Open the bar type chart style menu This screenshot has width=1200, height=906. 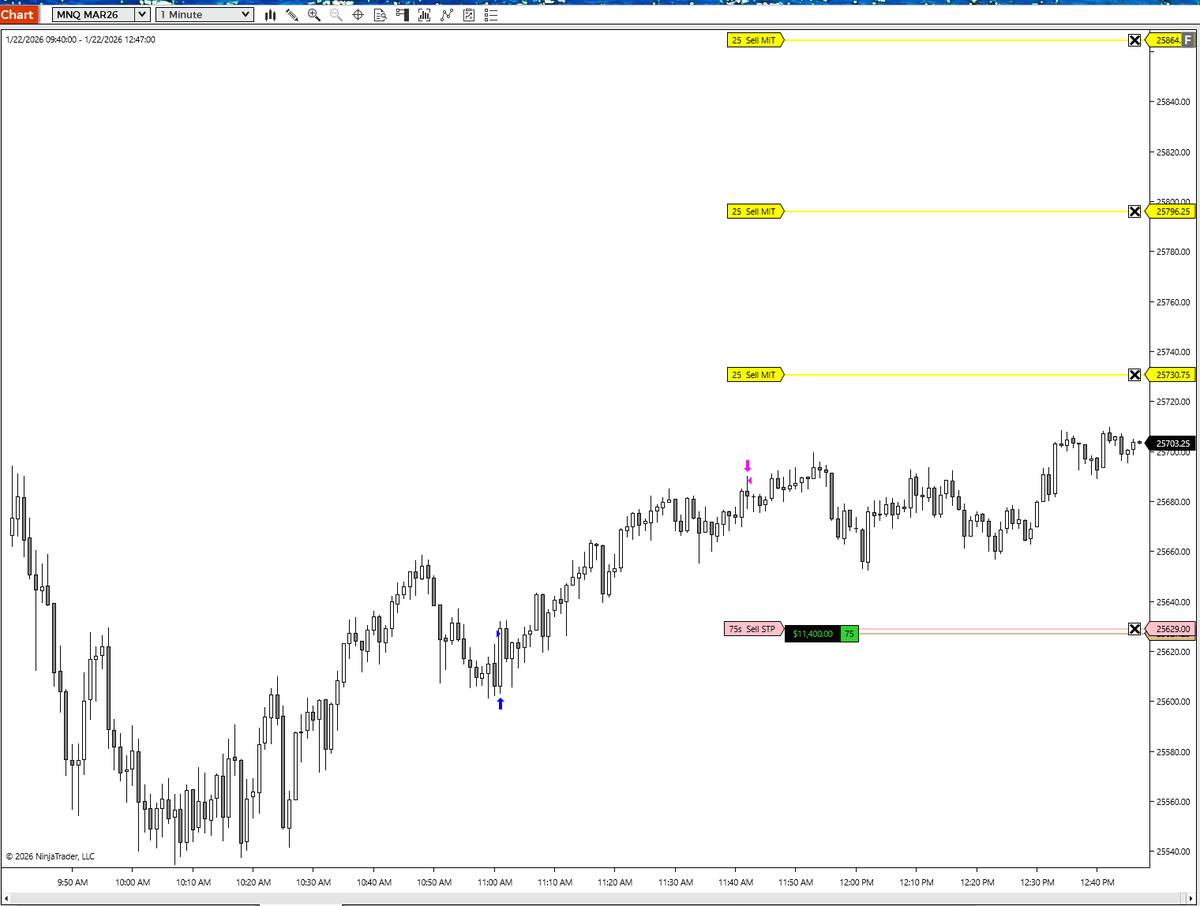pyautogui.click(x=271, y=15)
